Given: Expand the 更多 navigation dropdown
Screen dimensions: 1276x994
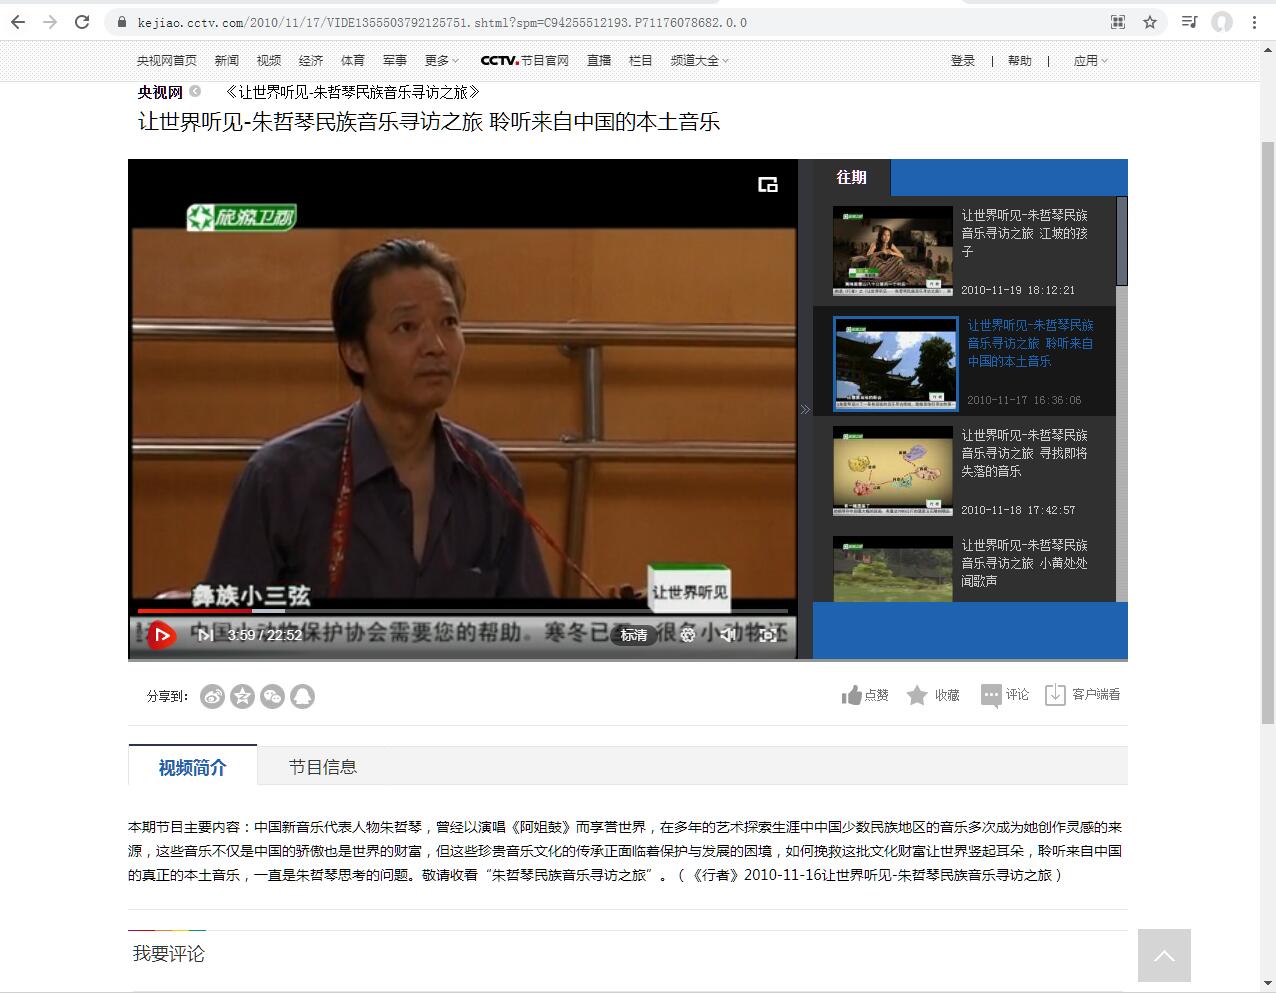Looking at the screenshot, I should 441,61.
